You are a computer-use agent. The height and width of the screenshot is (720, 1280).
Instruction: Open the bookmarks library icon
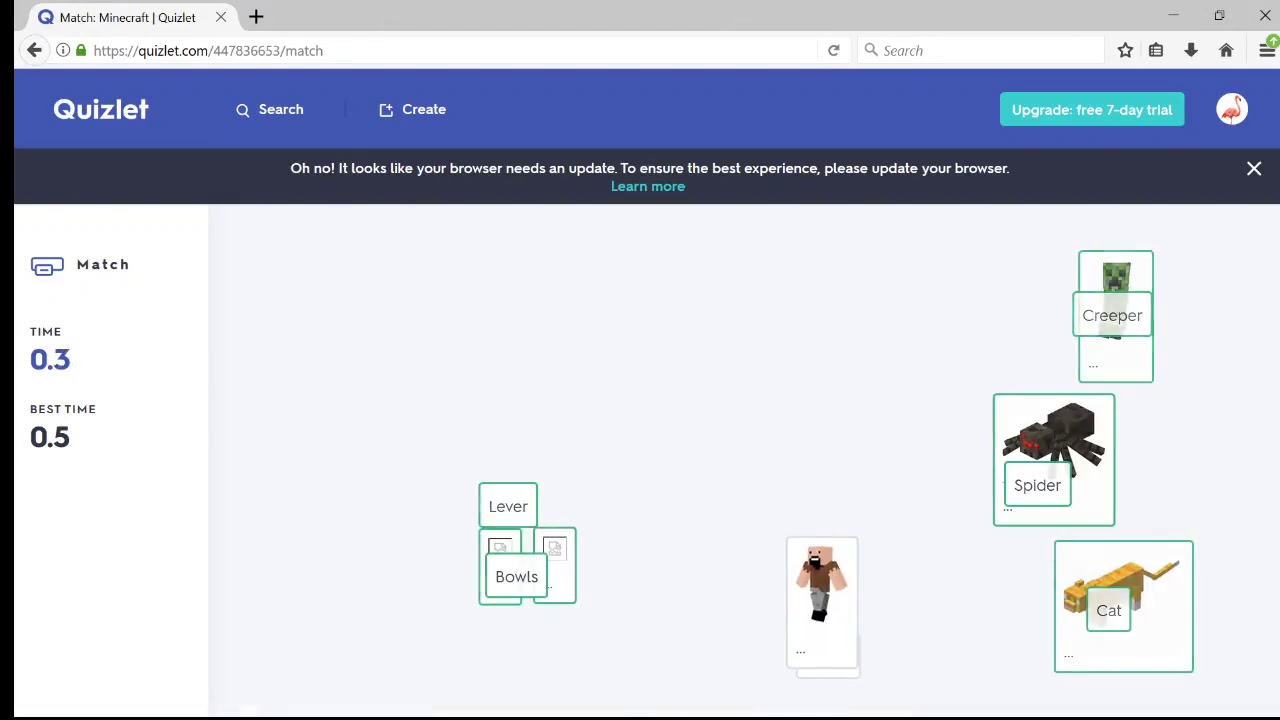tap(1156, 50)
